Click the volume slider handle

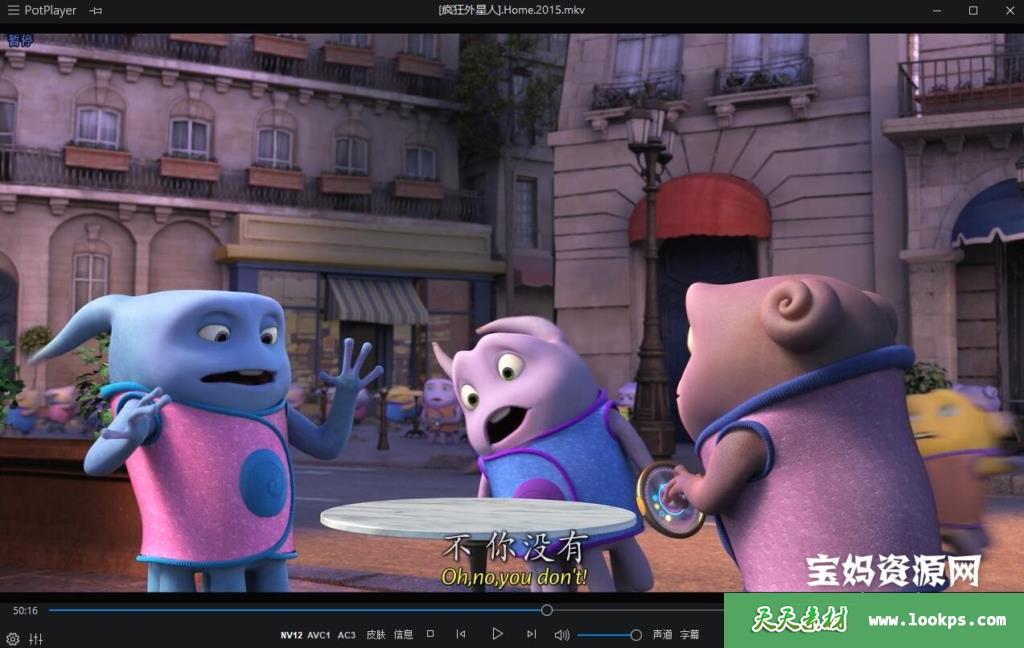(x=635, y=634)
